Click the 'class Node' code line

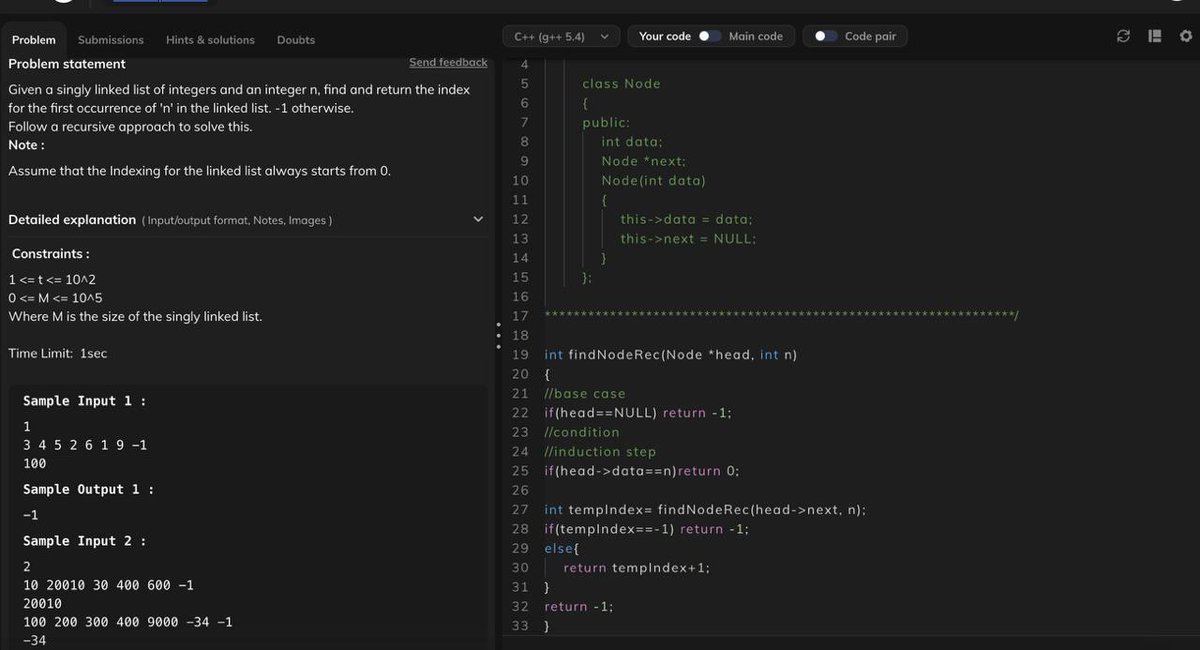click(621, 84)
